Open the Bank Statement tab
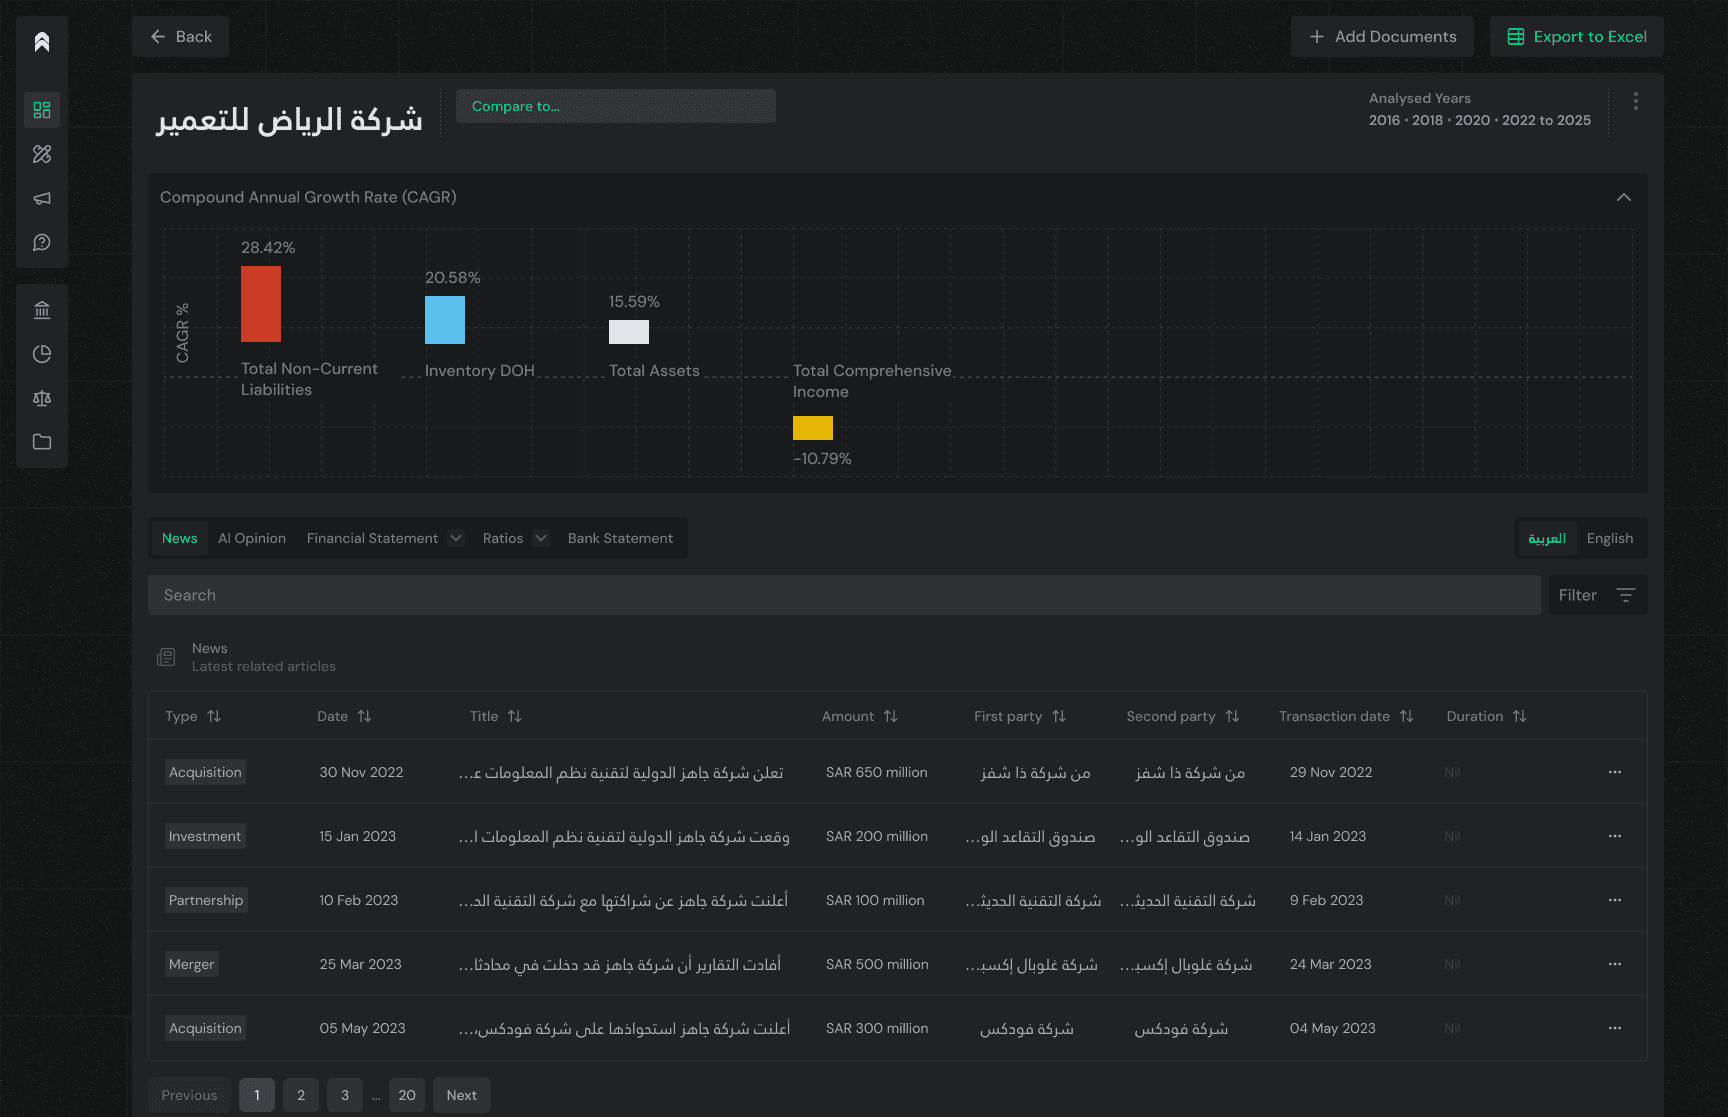This screenshot has height=1117, width=1728. [620, 538]
